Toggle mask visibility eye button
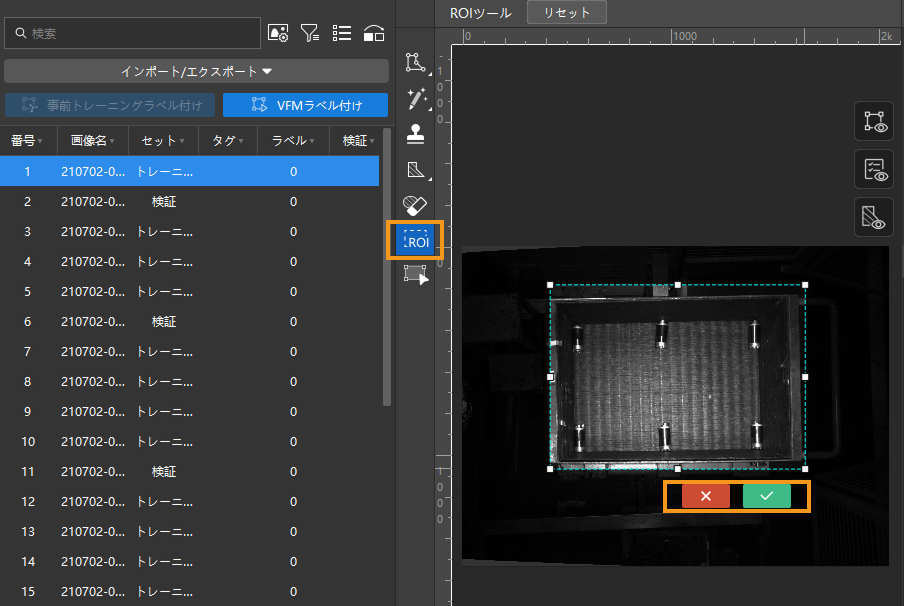Viewport: 904px width, 606px height. pos(873,217)
